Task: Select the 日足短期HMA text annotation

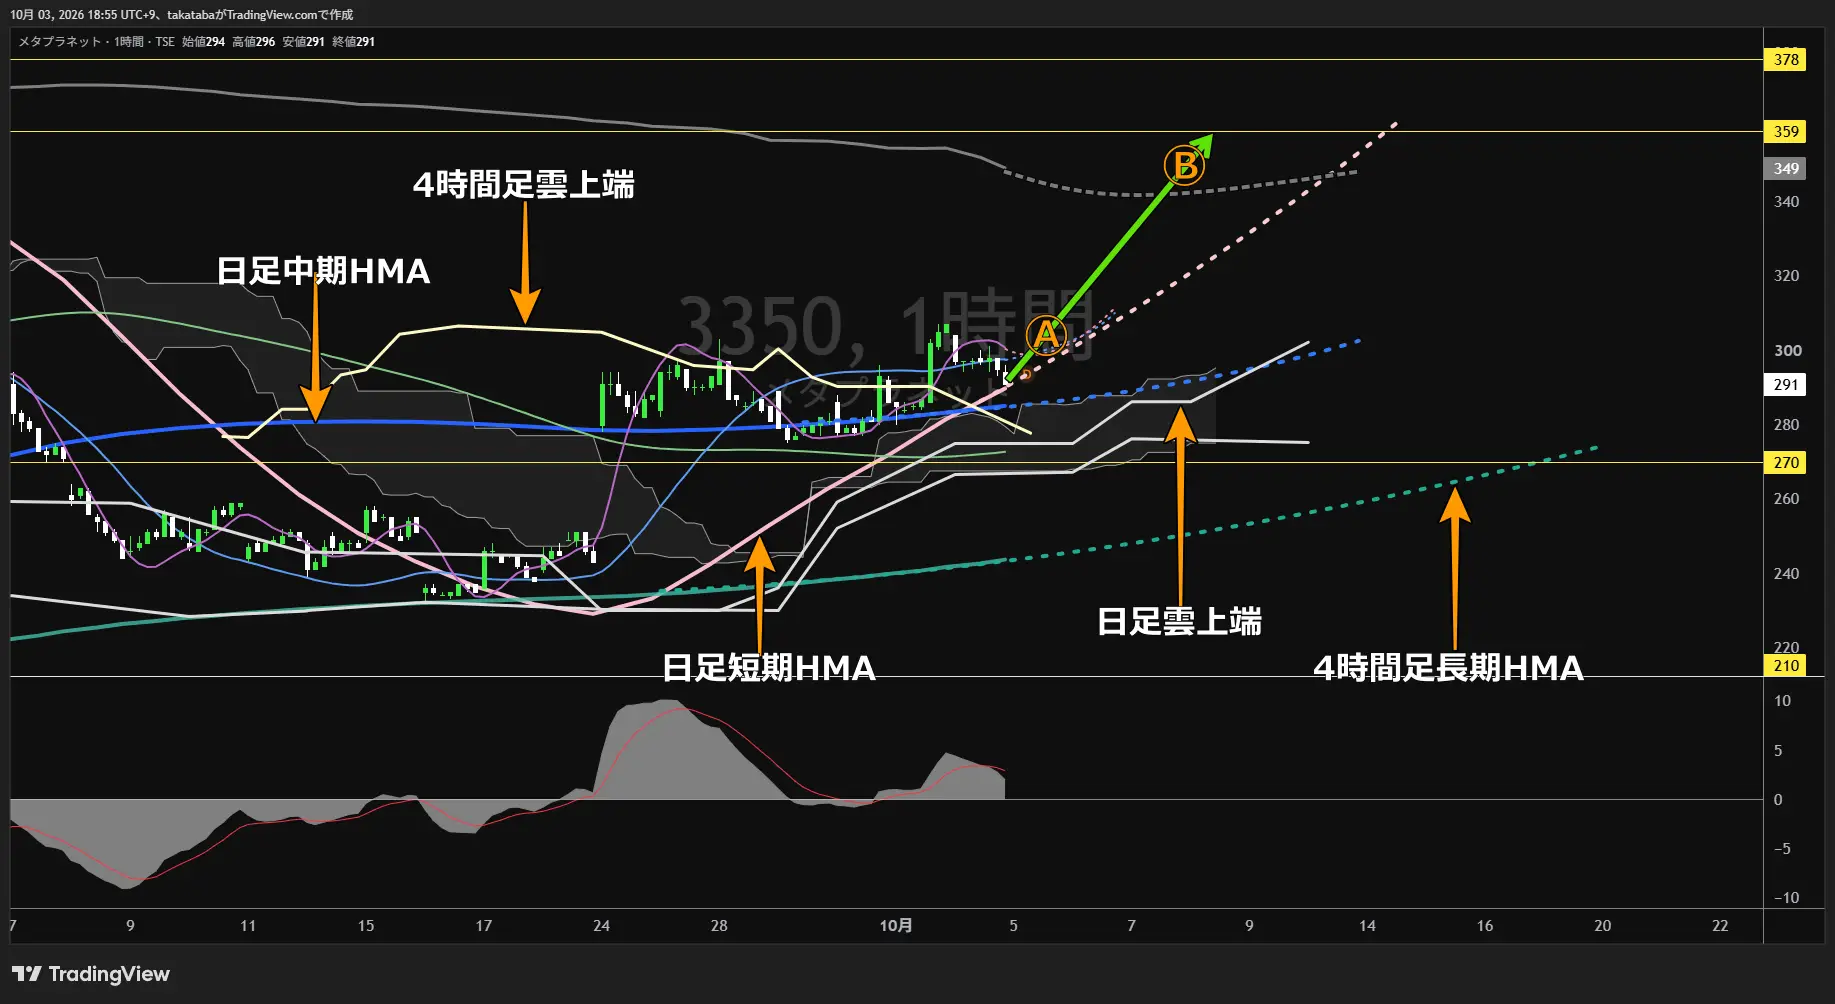Action: (768, 668)
